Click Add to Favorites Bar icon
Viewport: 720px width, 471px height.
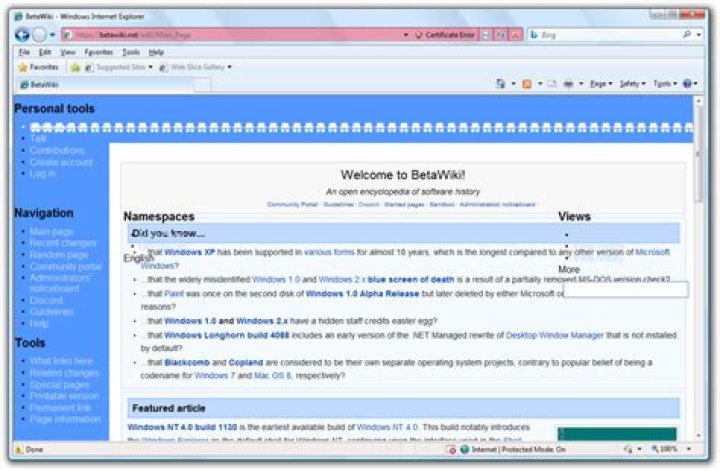click(x=75, y=68)
